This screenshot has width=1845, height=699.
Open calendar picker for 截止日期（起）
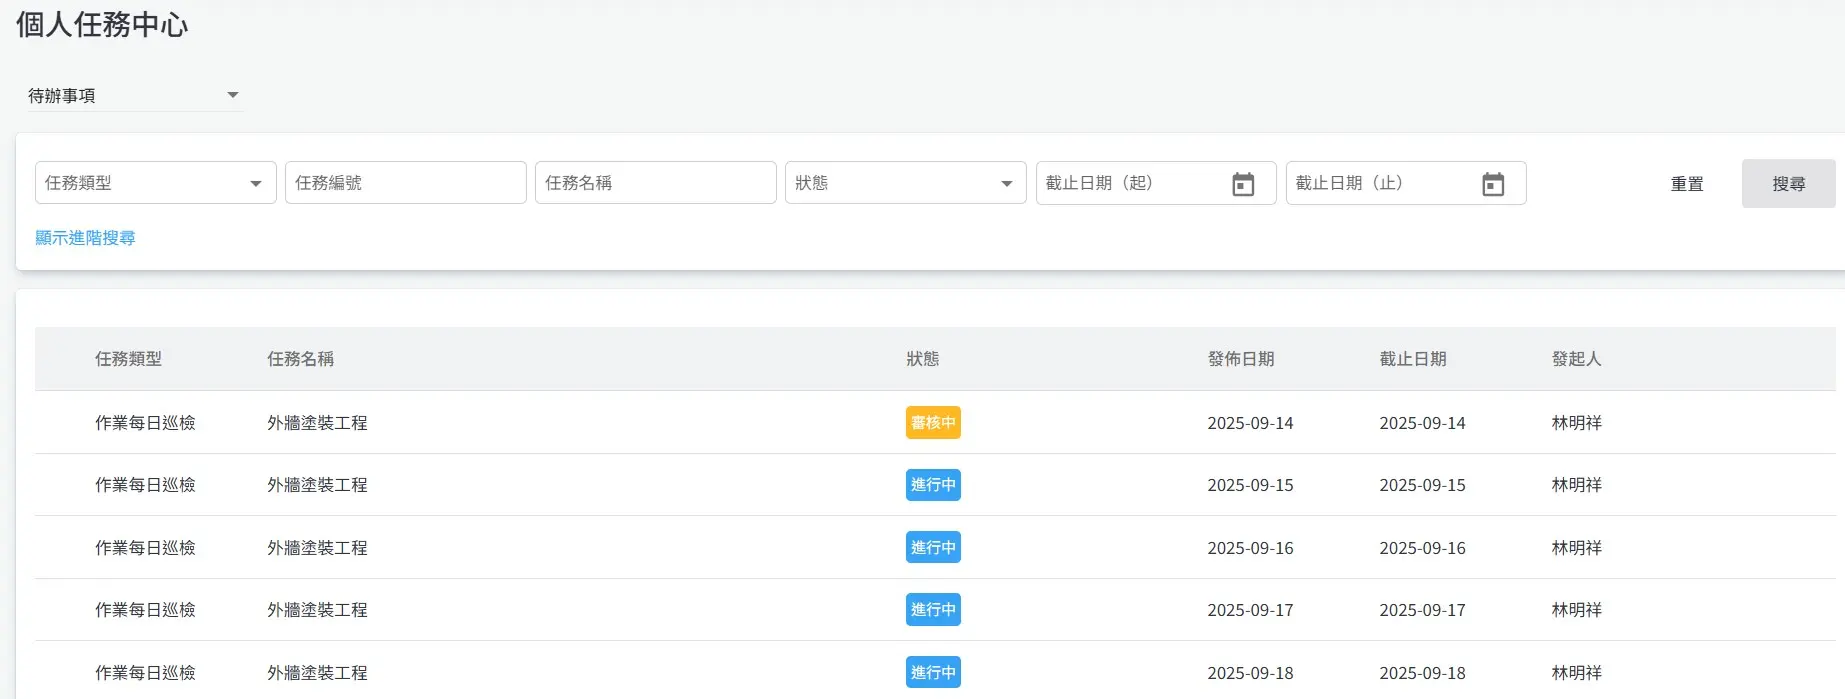click(1242, 184)
